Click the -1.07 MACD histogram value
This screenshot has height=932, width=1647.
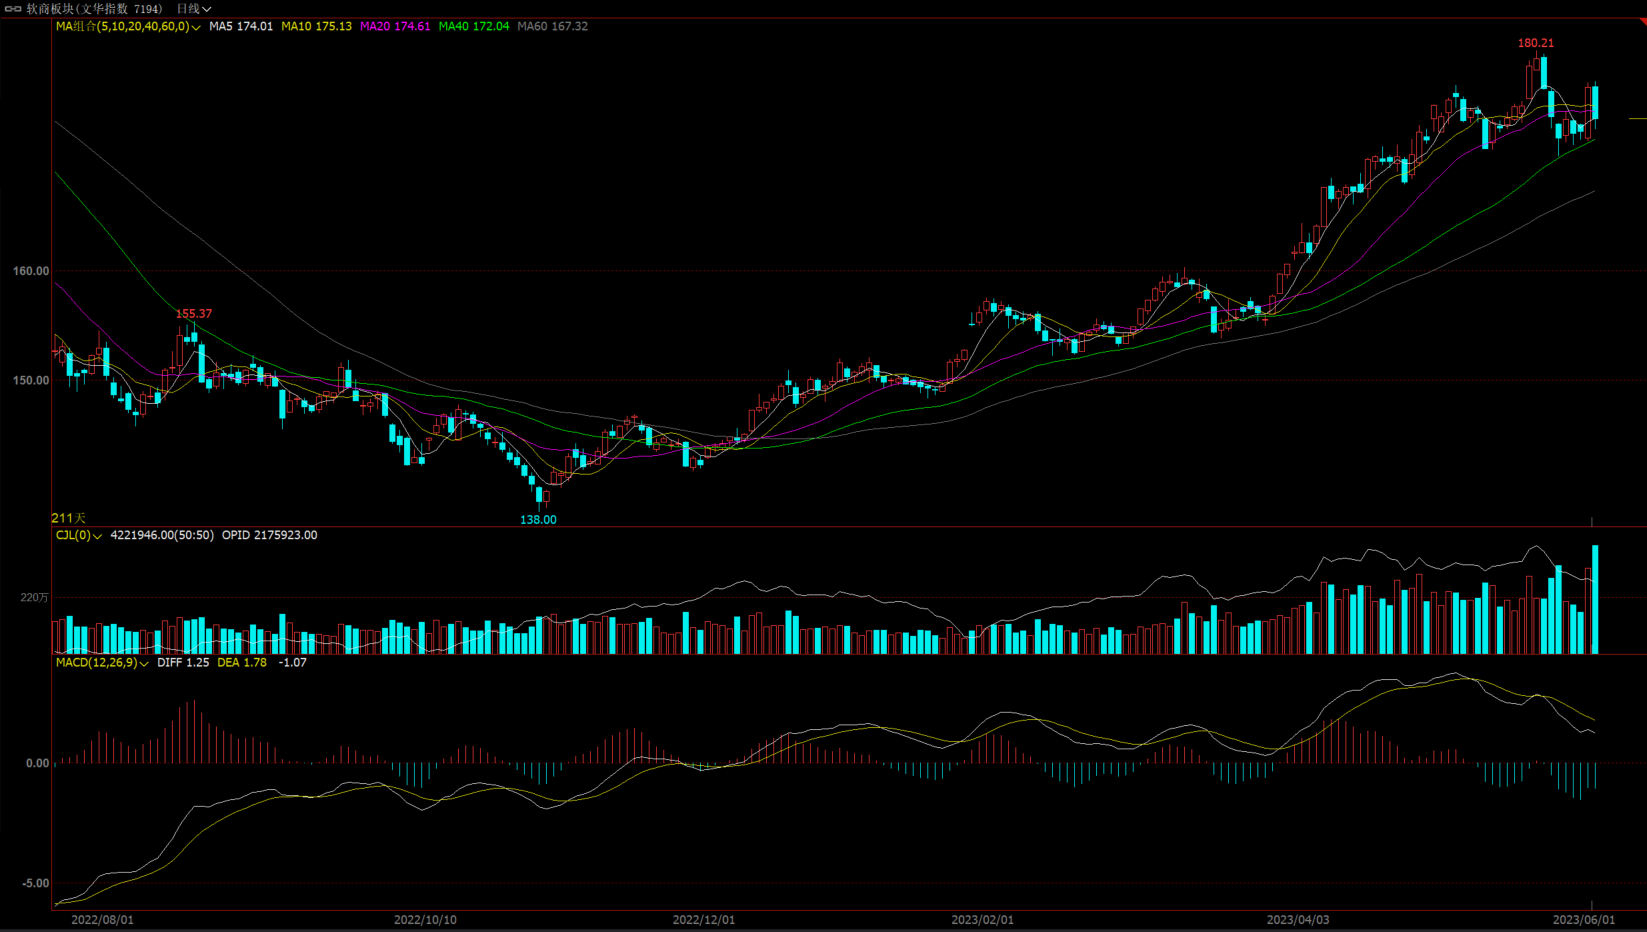coord(292,662)
